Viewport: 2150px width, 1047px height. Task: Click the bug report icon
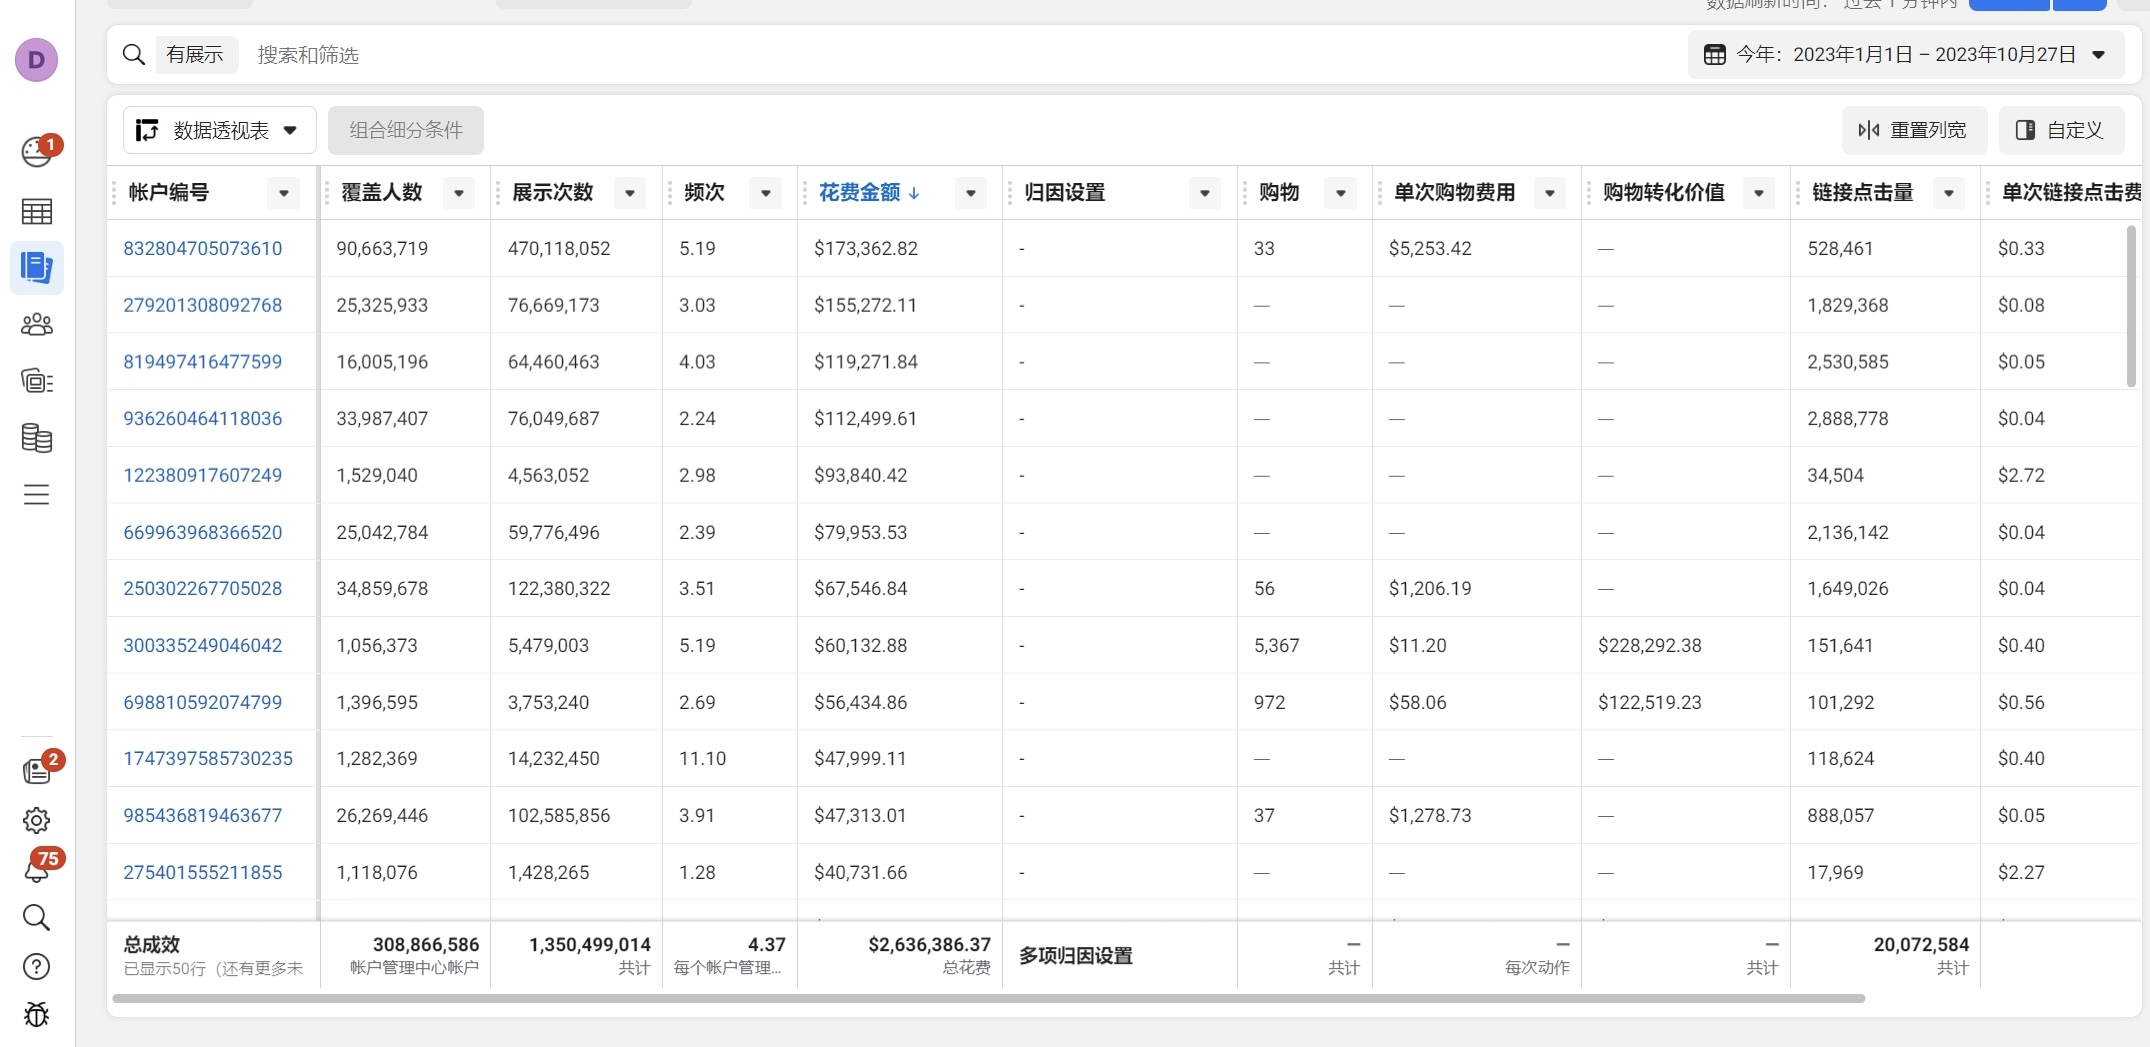[36, 1015]
